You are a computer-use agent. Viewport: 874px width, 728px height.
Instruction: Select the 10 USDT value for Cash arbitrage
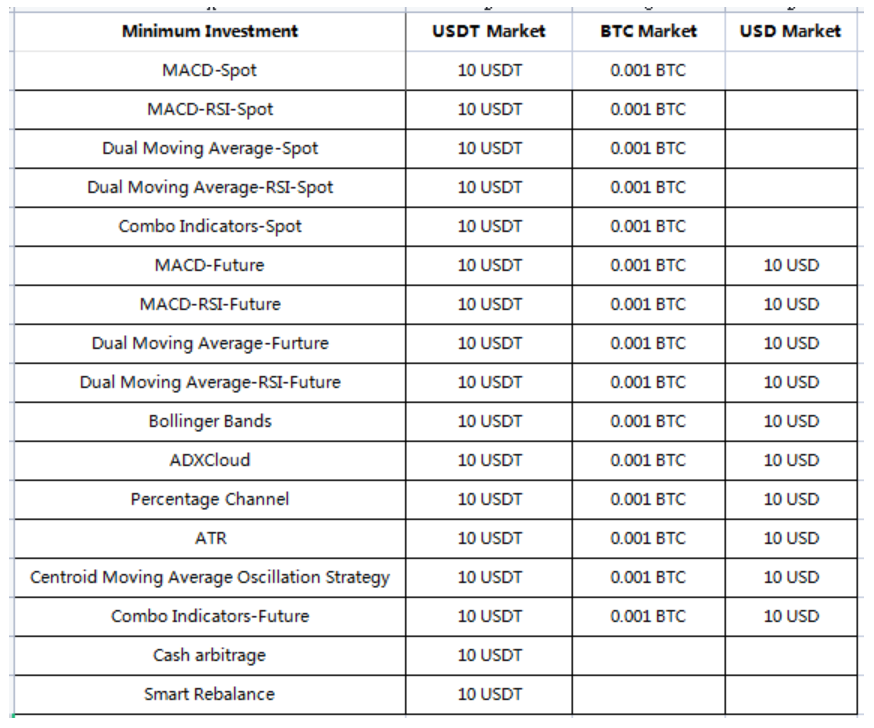click(x=489, y=656)
